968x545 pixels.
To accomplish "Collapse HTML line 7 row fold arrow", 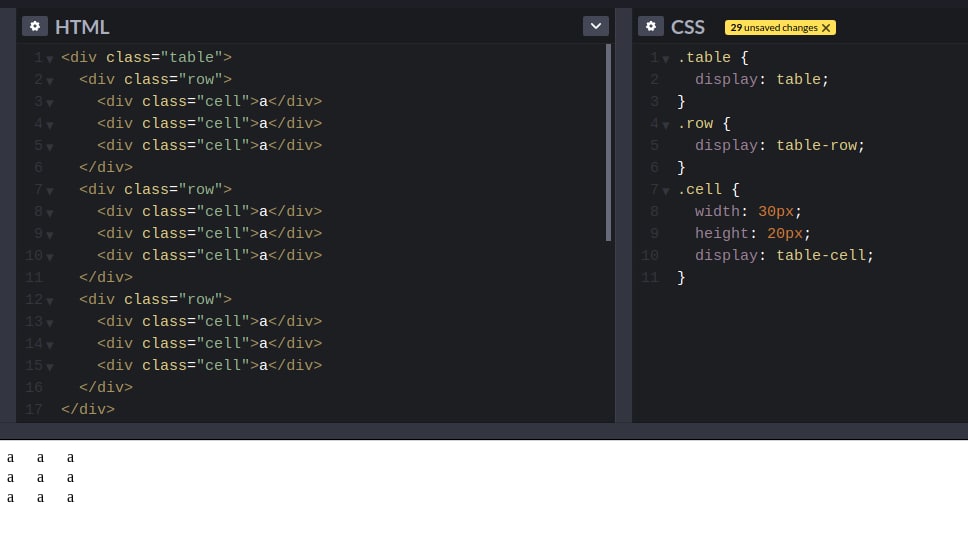I will tap(49, 191).
